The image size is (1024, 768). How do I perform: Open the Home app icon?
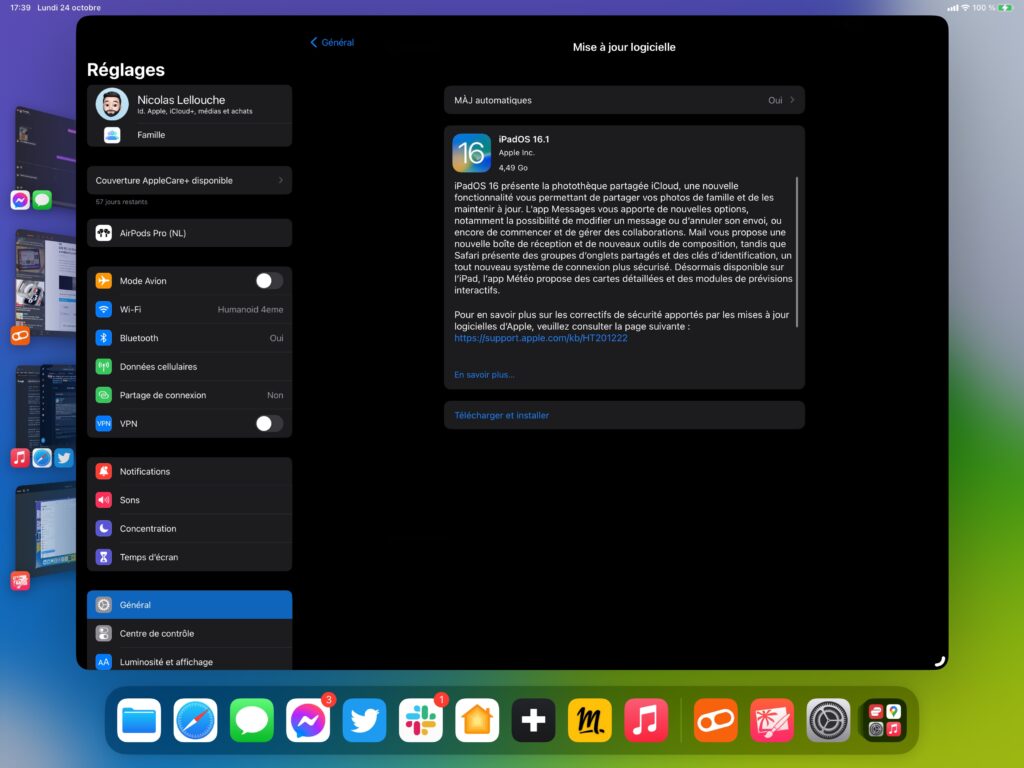[x=477, y=720]
